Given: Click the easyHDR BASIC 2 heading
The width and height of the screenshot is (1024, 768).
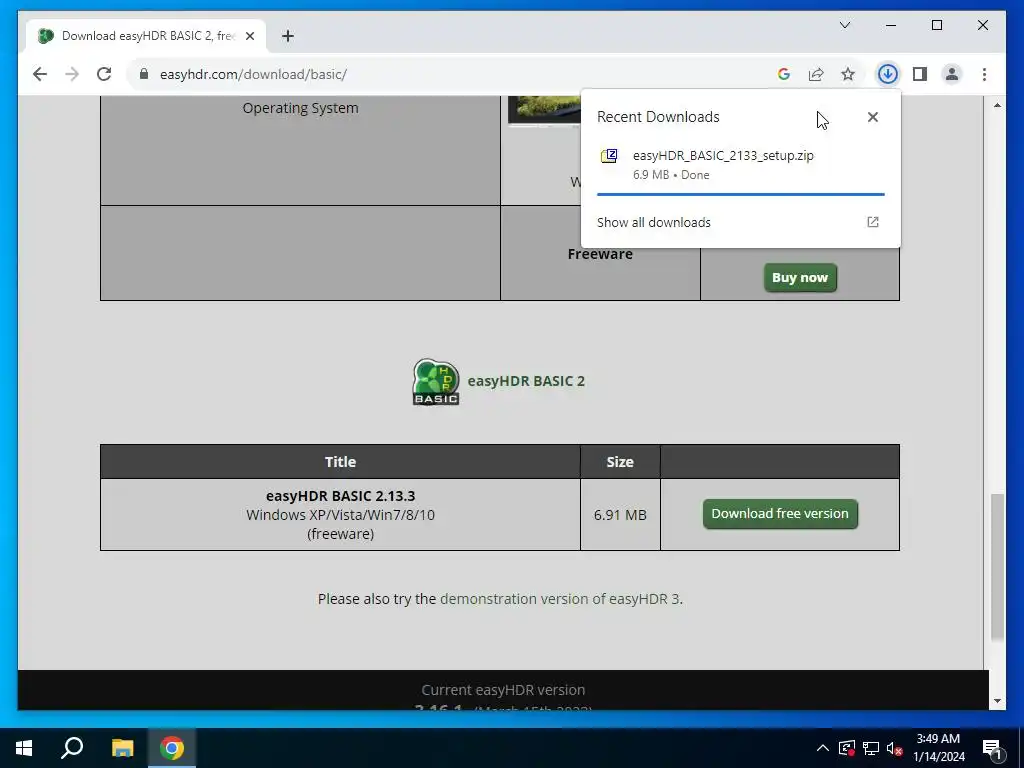Looking at the screenshot, I should pos(526,381).
